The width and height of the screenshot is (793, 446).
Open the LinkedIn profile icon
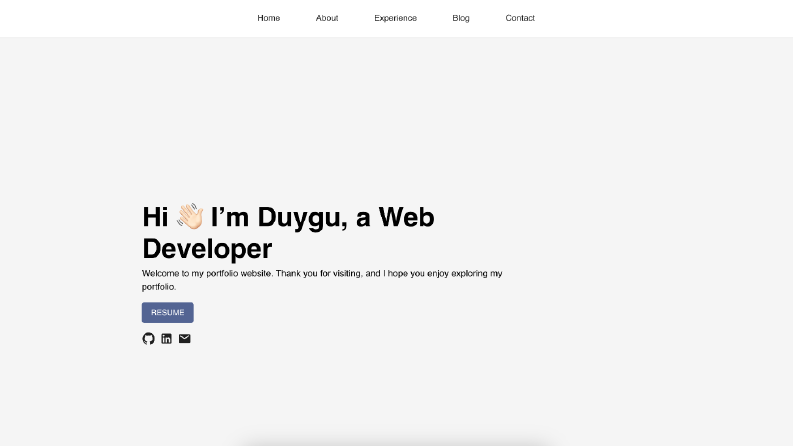[166, 339]
